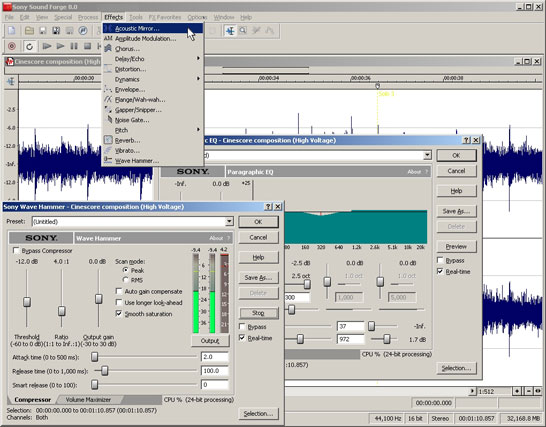Click the Output meter button
The height and width of the screenshot is (427, 546).
pos(210,341)
